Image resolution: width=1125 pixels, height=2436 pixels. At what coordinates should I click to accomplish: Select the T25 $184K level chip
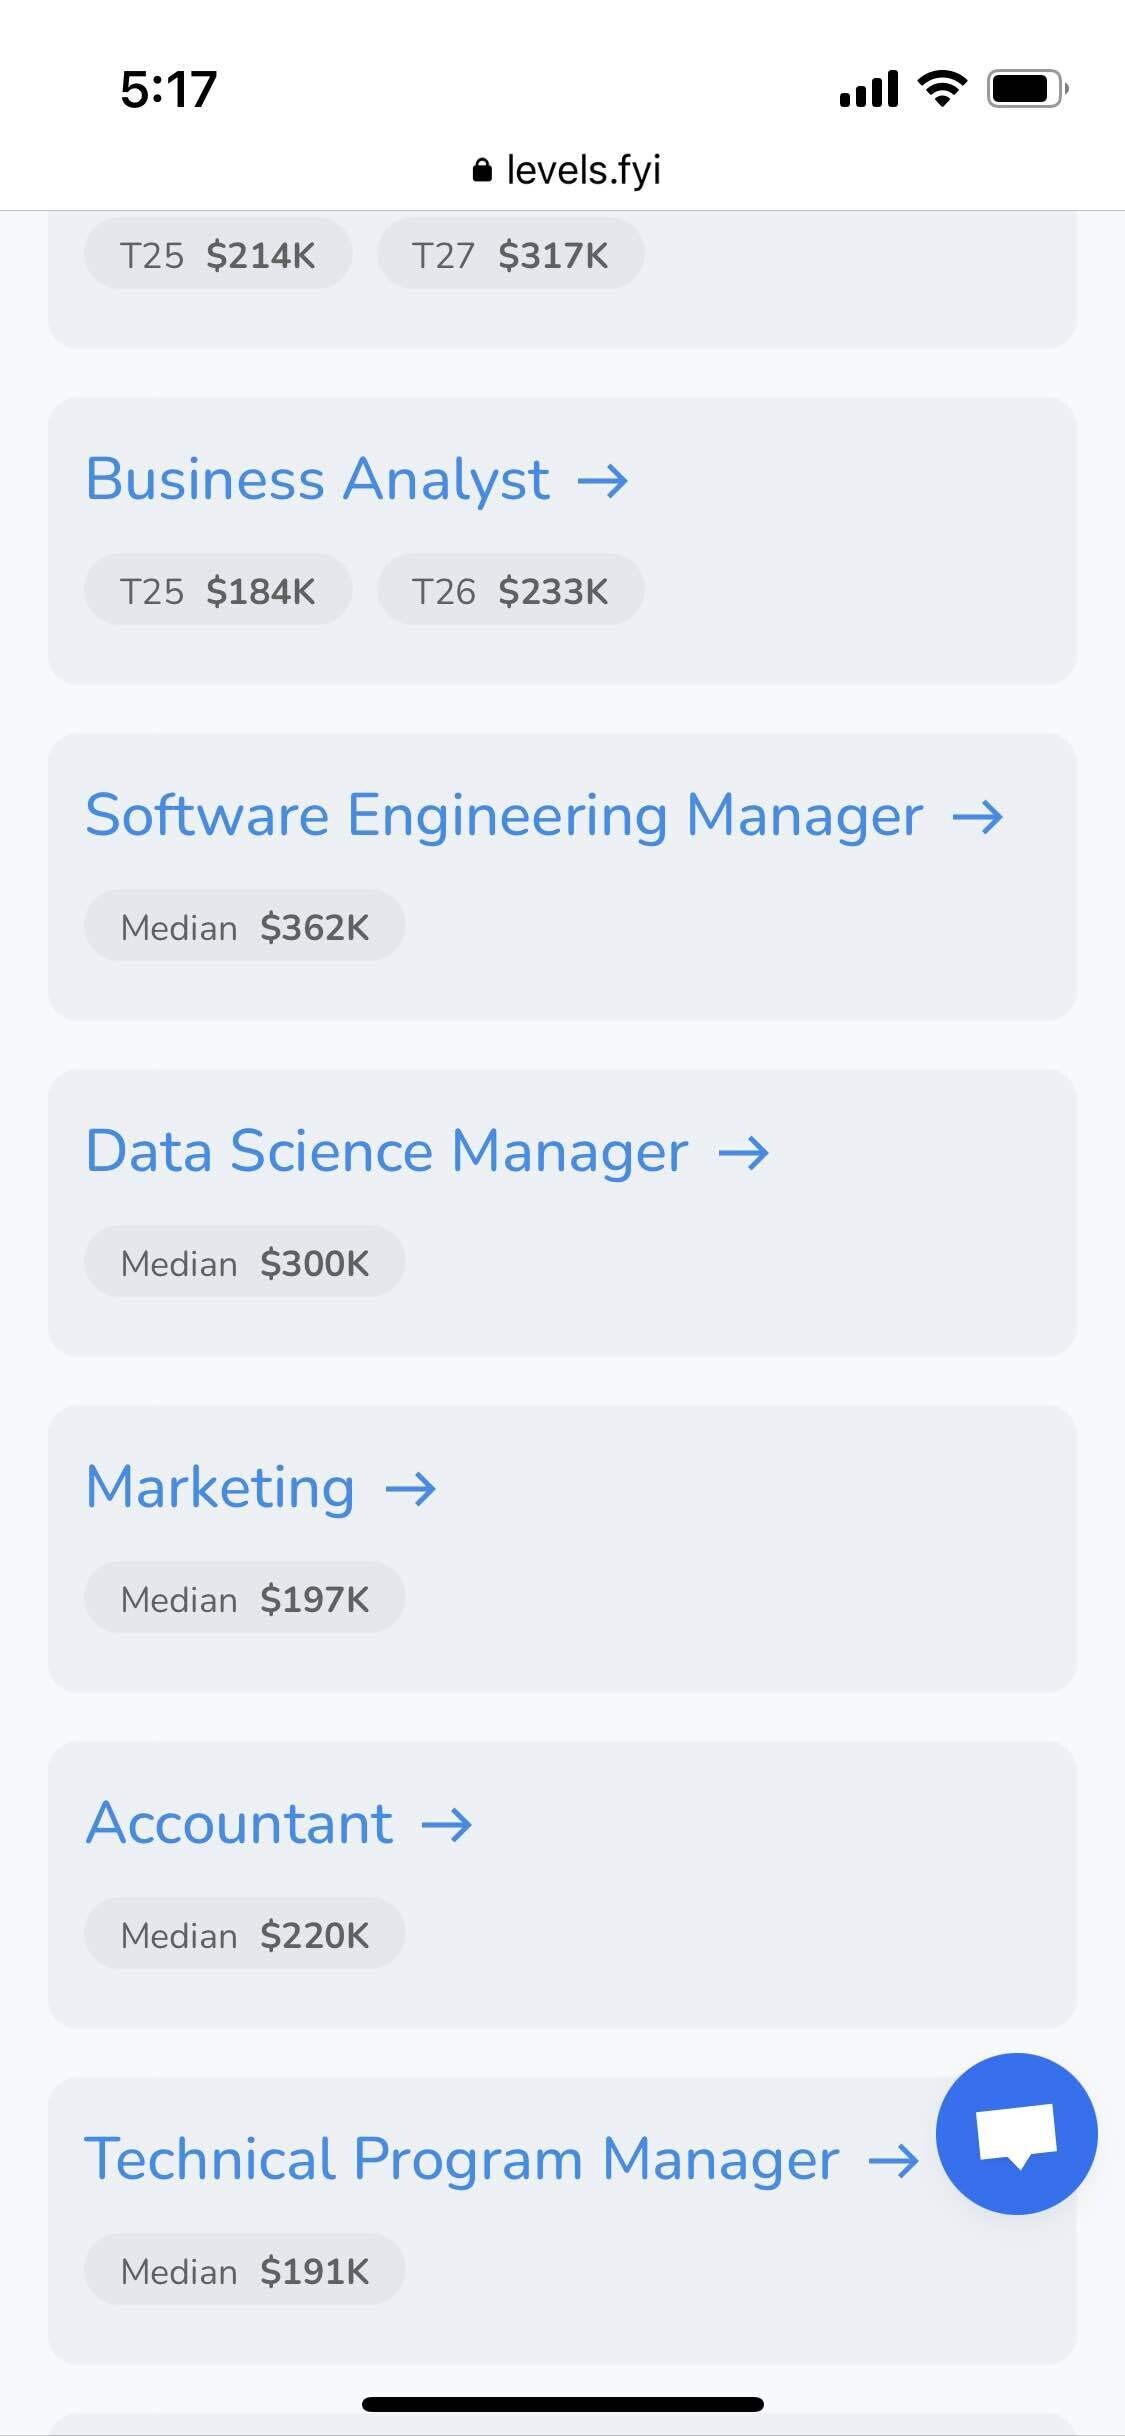(218, 590)
